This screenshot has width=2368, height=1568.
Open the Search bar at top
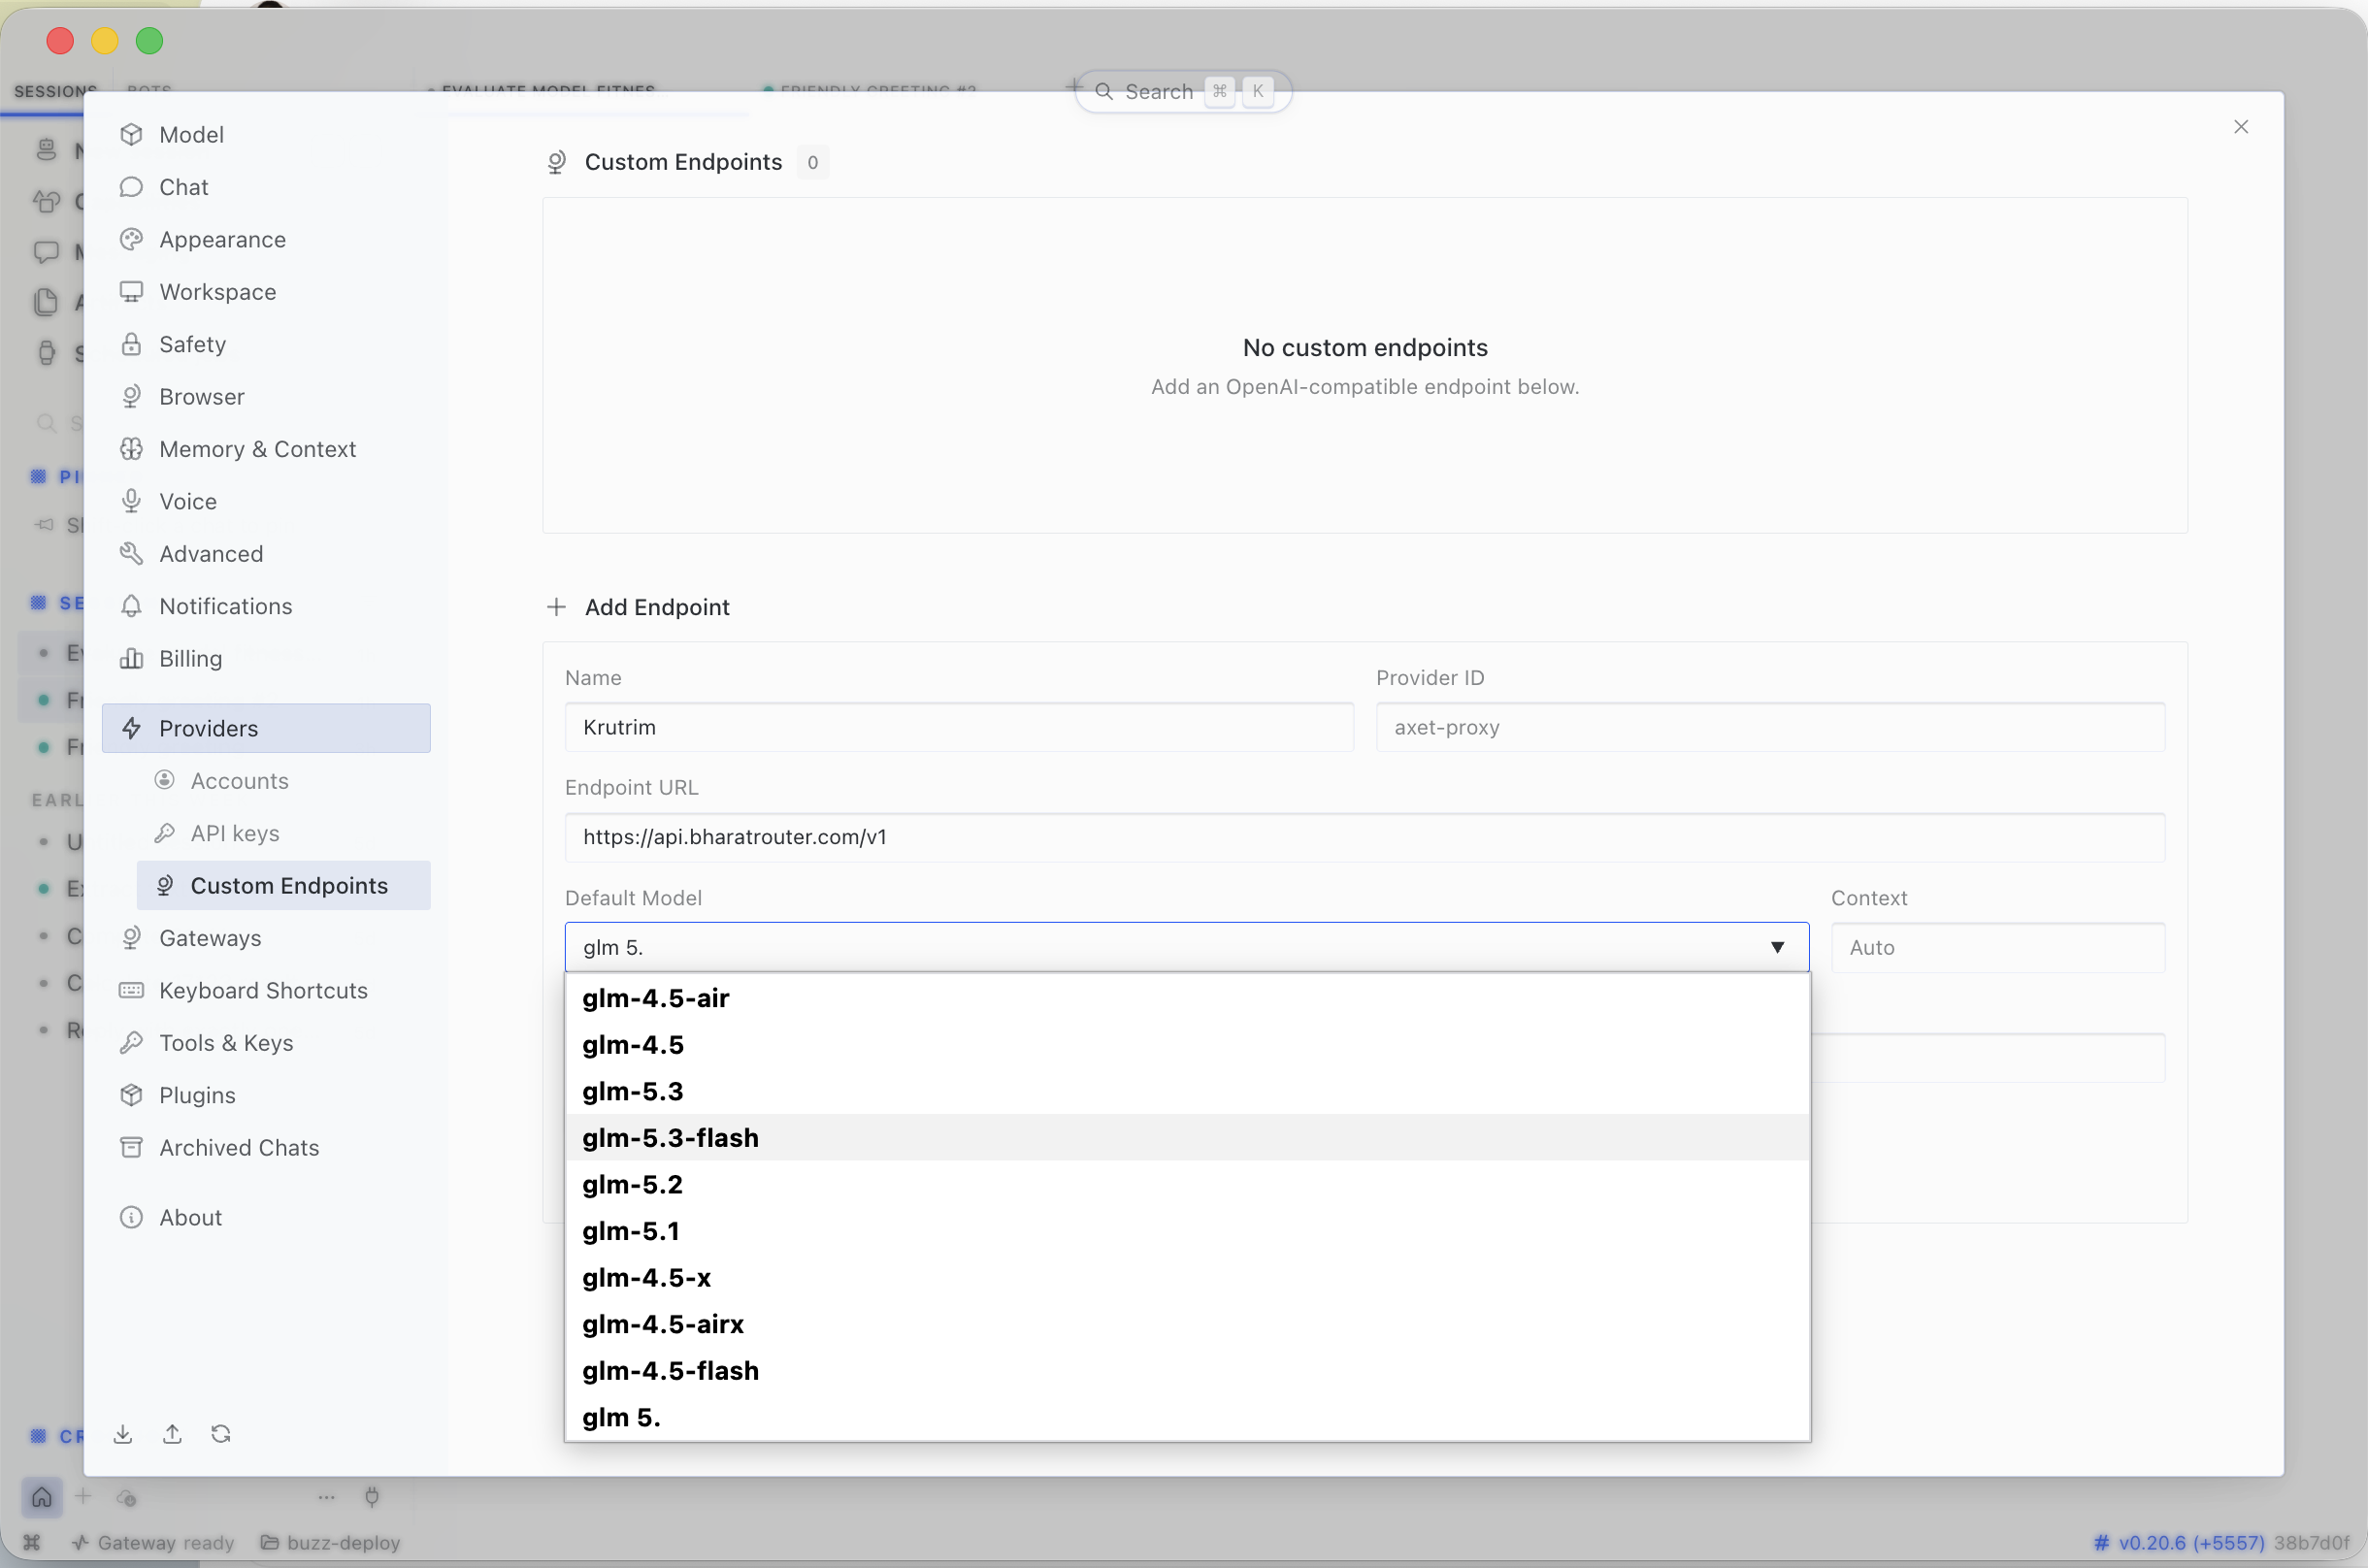tap(1183, 91)
